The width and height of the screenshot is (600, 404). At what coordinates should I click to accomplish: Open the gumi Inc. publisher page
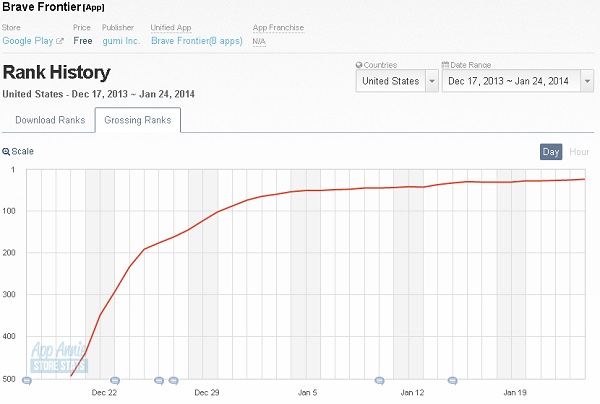coord(121,41)
